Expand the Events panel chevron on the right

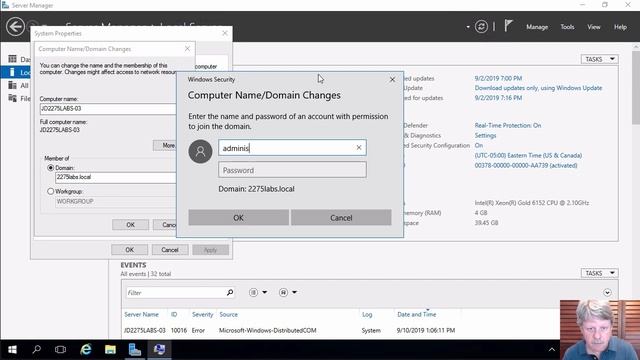(x=607, y=293)
